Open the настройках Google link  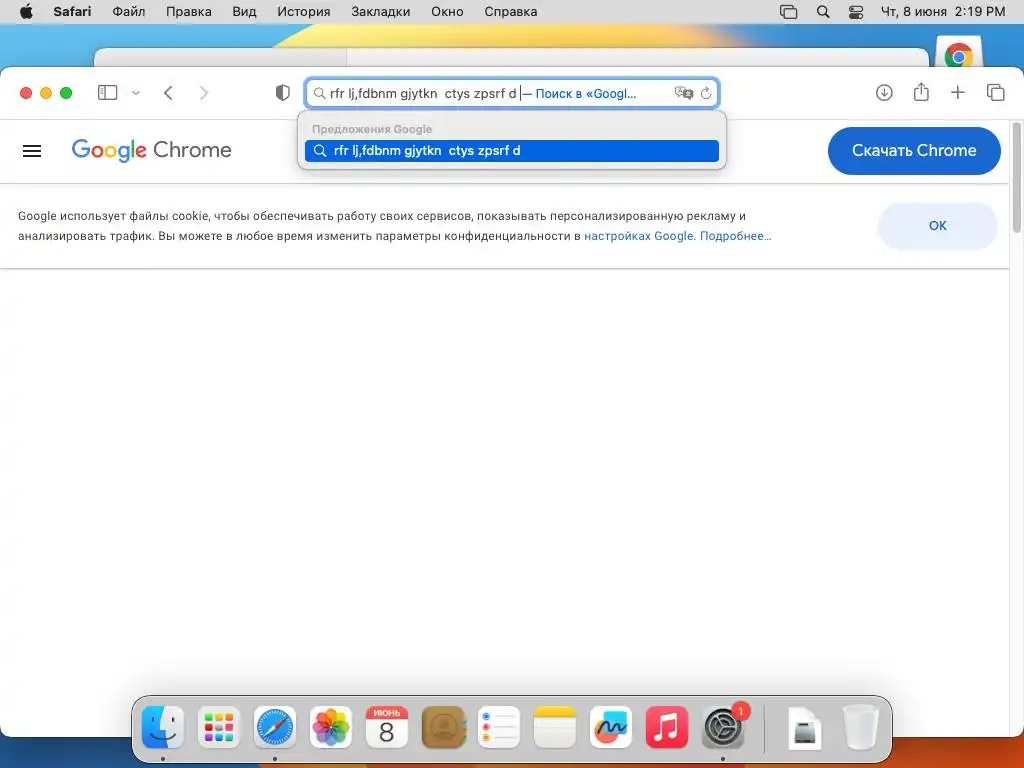(x=638, y=236)
